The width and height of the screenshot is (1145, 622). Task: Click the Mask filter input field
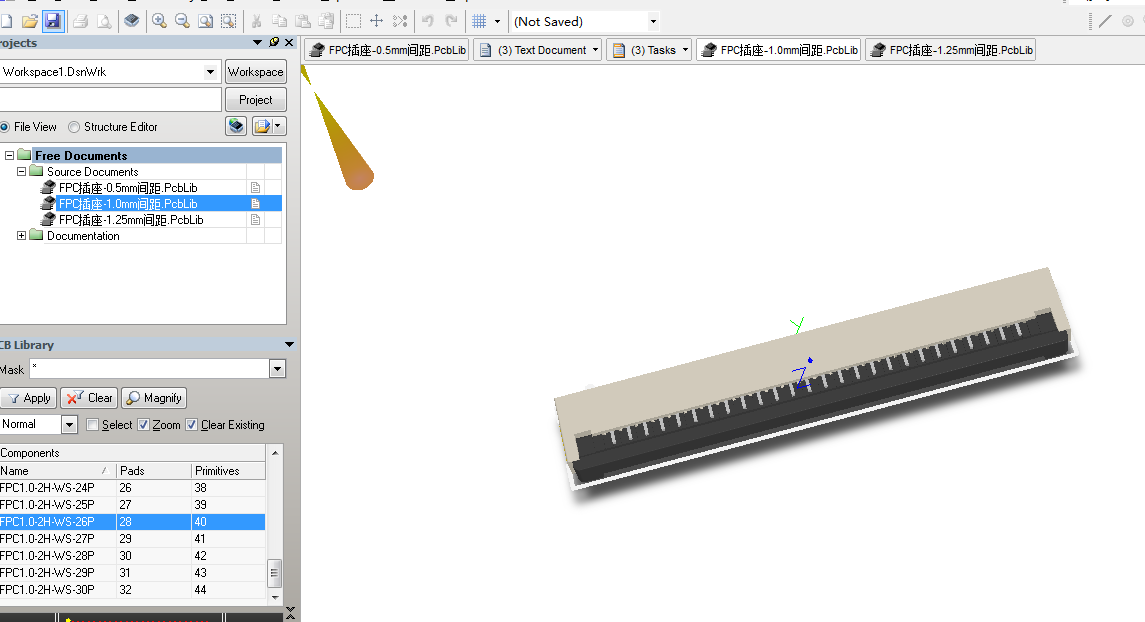point(150,369)
